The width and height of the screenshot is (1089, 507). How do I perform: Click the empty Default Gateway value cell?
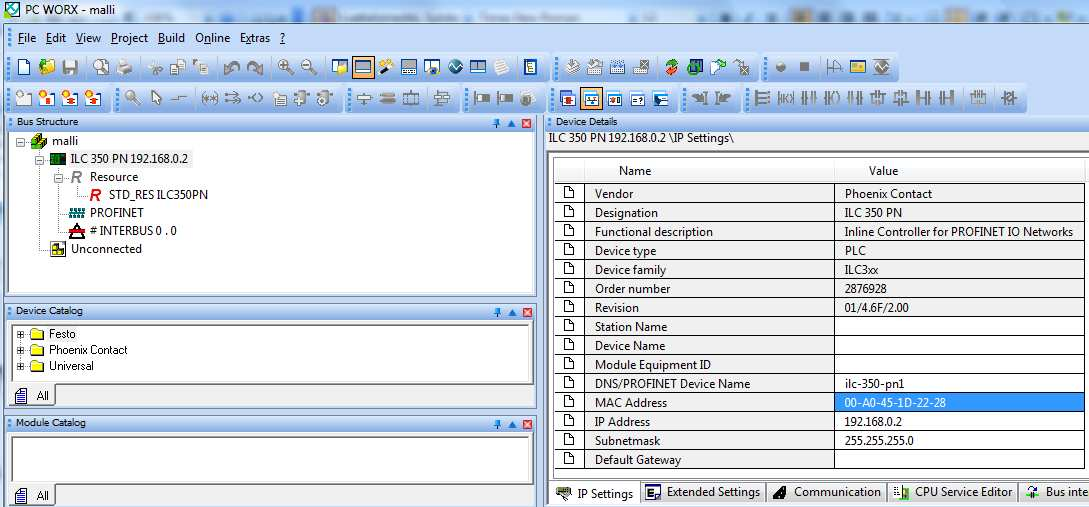click(x=958, y=460)
